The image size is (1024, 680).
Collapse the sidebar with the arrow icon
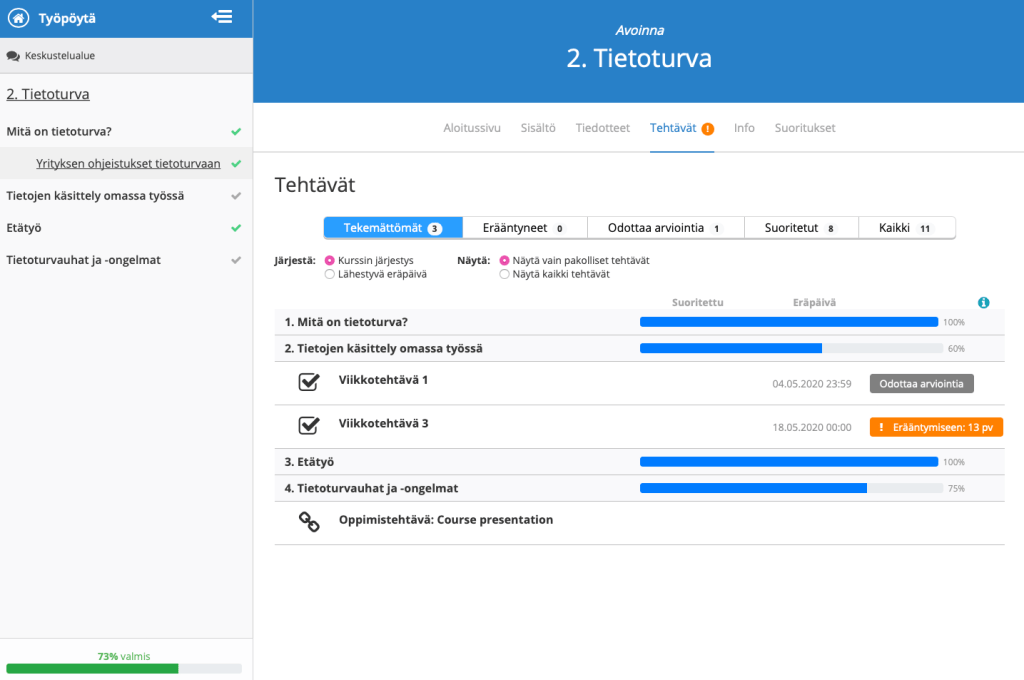point(223,17)
